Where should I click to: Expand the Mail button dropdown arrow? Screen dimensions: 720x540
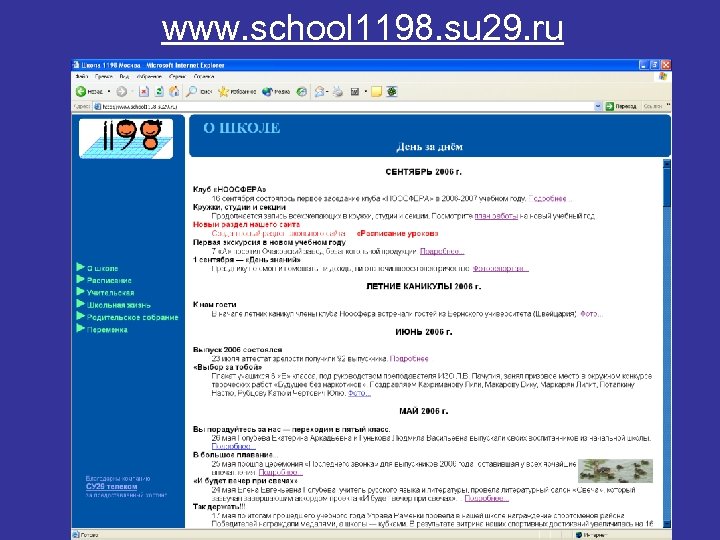tap(327, 92)
